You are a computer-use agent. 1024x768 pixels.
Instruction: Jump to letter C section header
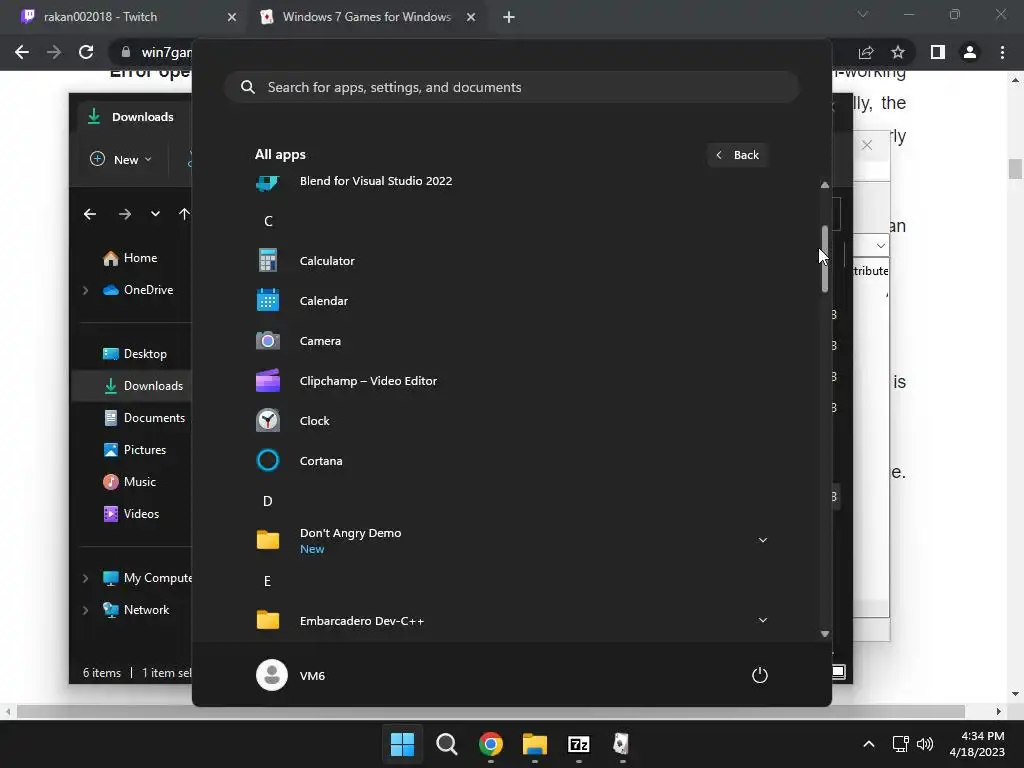tap(268, 221)
